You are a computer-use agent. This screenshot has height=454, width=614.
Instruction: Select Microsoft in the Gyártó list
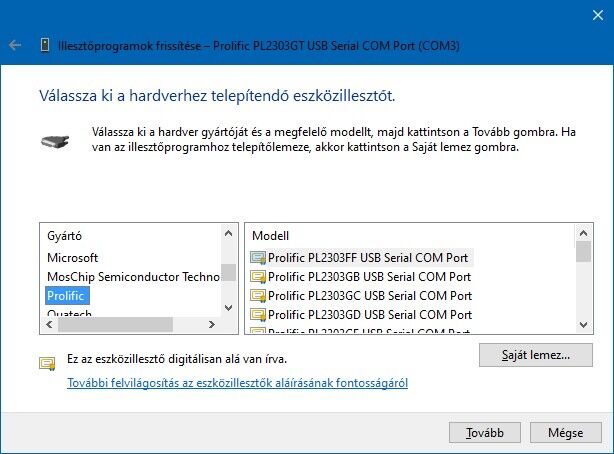pos(72,258)
